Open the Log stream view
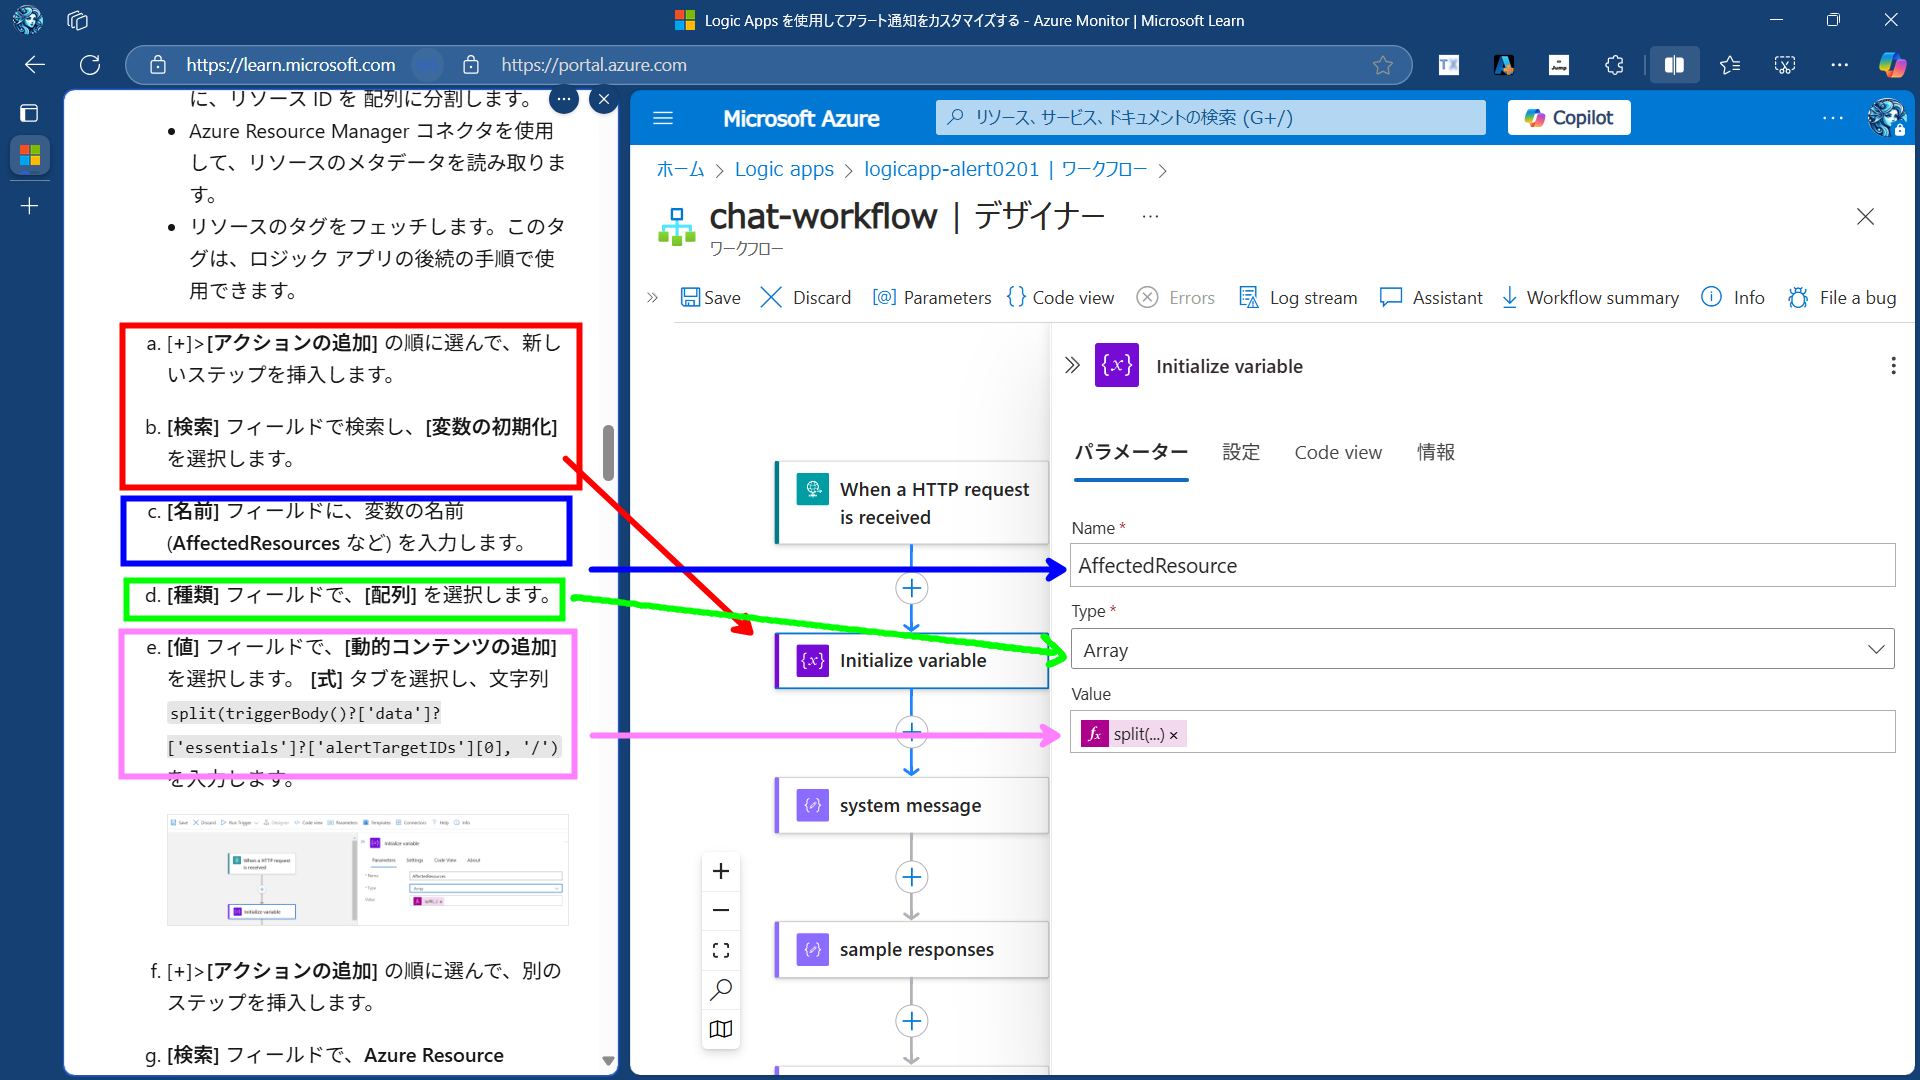 (1298, 297)
